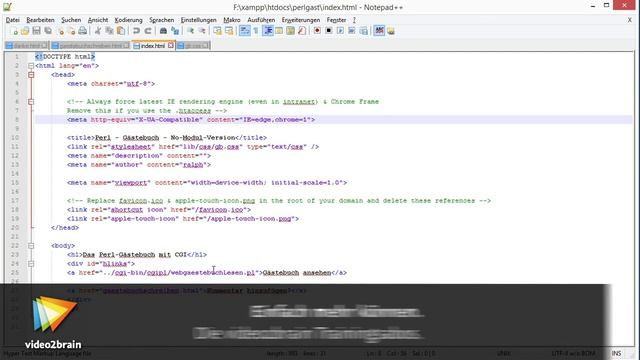Open the question mark help menu

(x=354, y=20)
